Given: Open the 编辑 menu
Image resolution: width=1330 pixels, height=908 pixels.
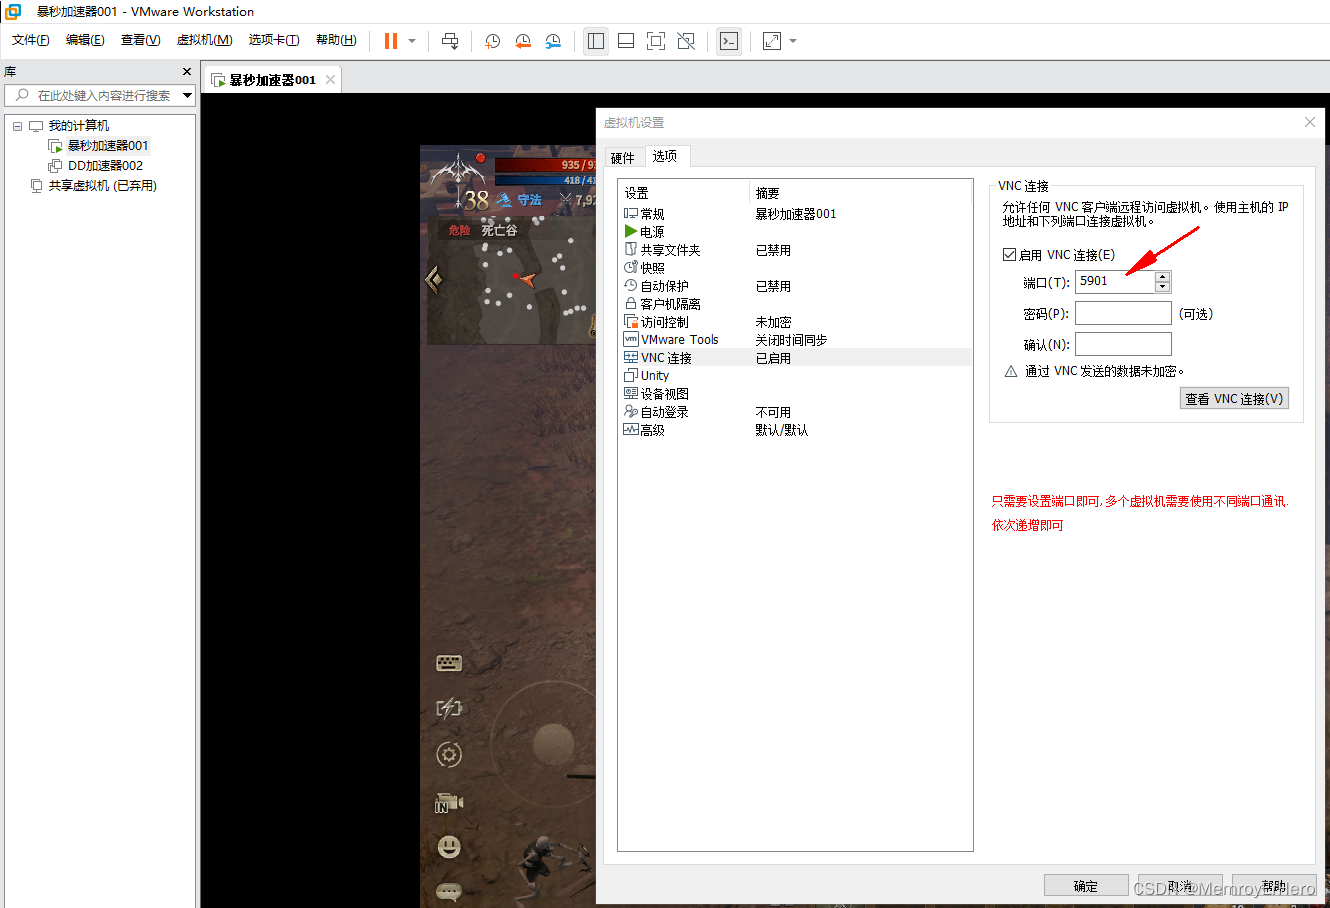Looking at the screenshot, I should (85, 40).
